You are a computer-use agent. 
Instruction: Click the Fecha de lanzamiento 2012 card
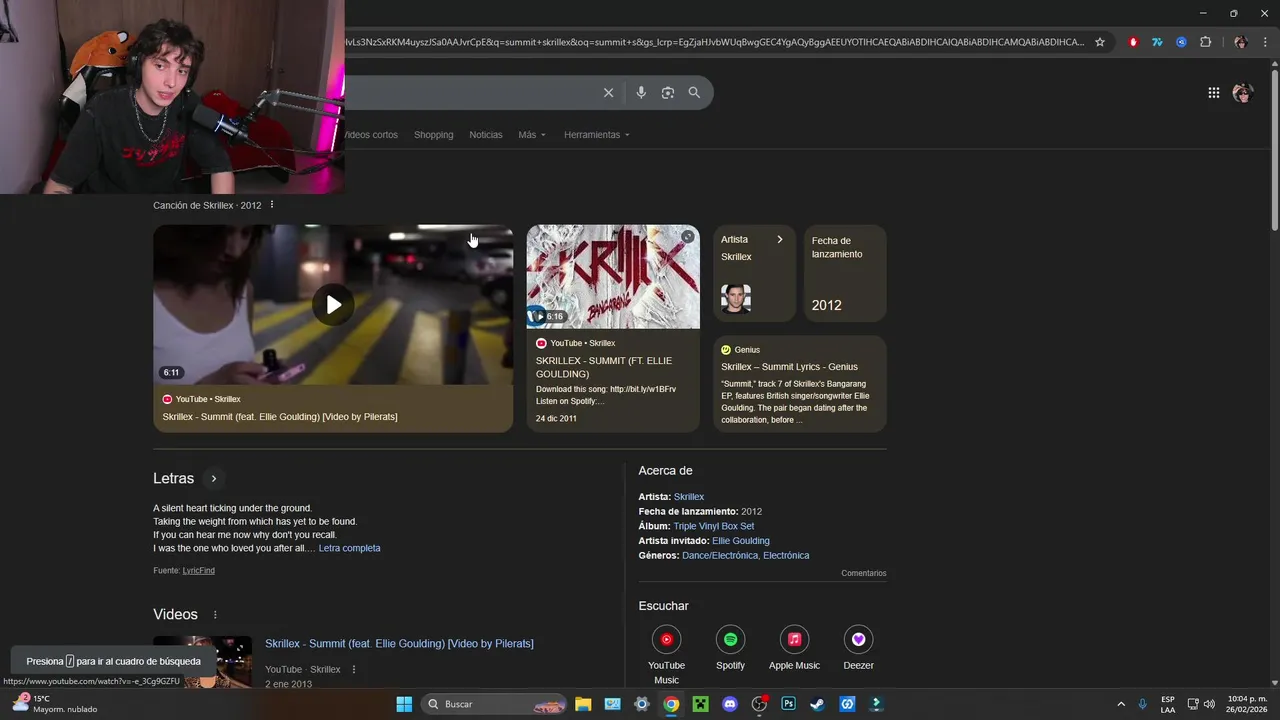[x=845, y=273]
